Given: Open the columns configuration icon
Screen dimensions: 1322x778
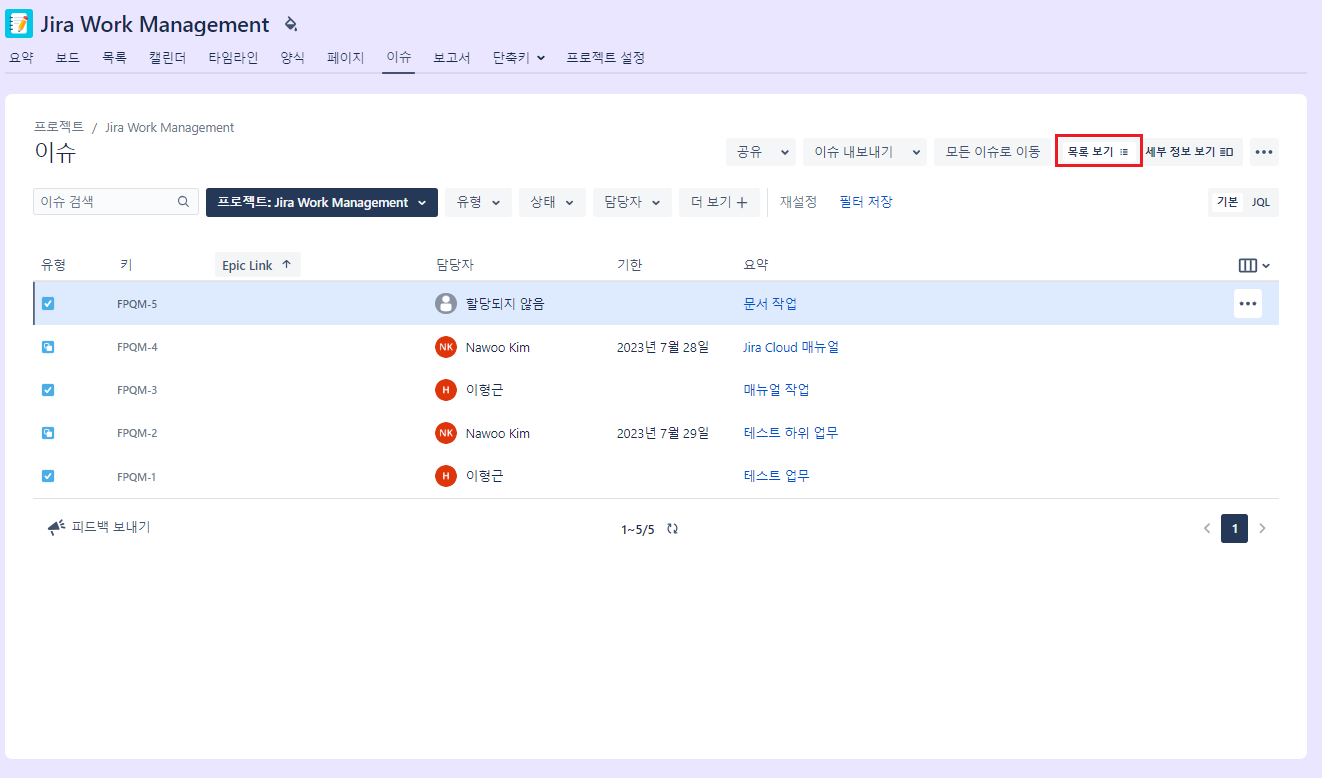Looking at the screenshot, I should (1253, 265).
